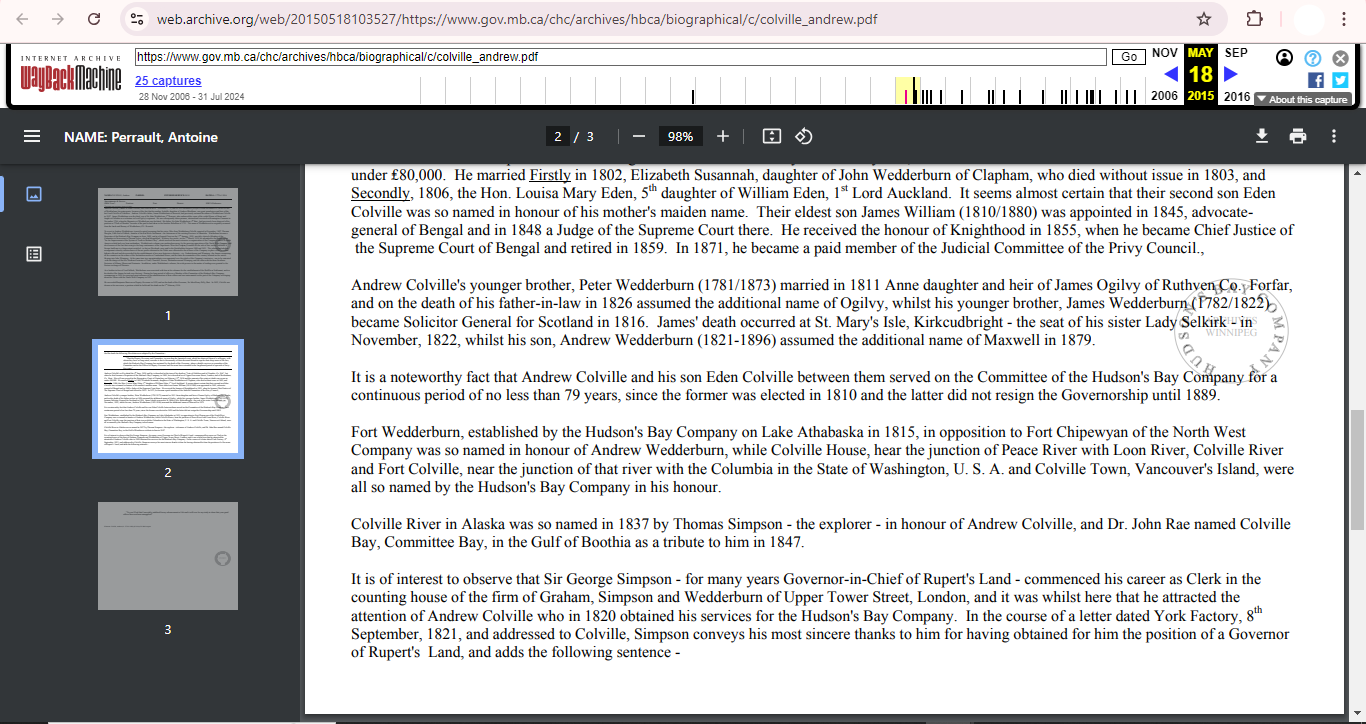
Task: Click the PDF vertical scrollbar thumb
Action: (1358, 469)
